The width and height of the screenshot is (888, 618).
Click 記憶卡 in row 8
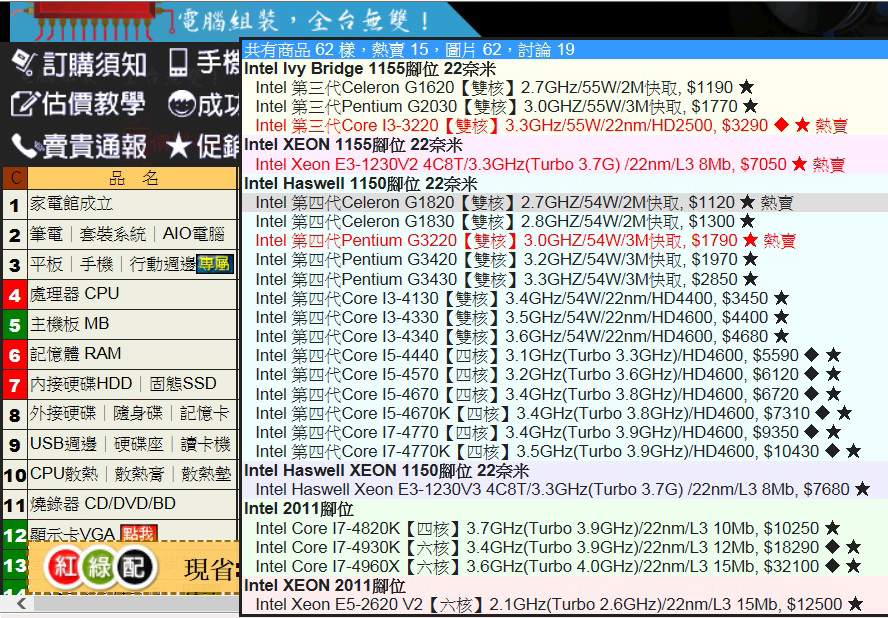(205, 414)
